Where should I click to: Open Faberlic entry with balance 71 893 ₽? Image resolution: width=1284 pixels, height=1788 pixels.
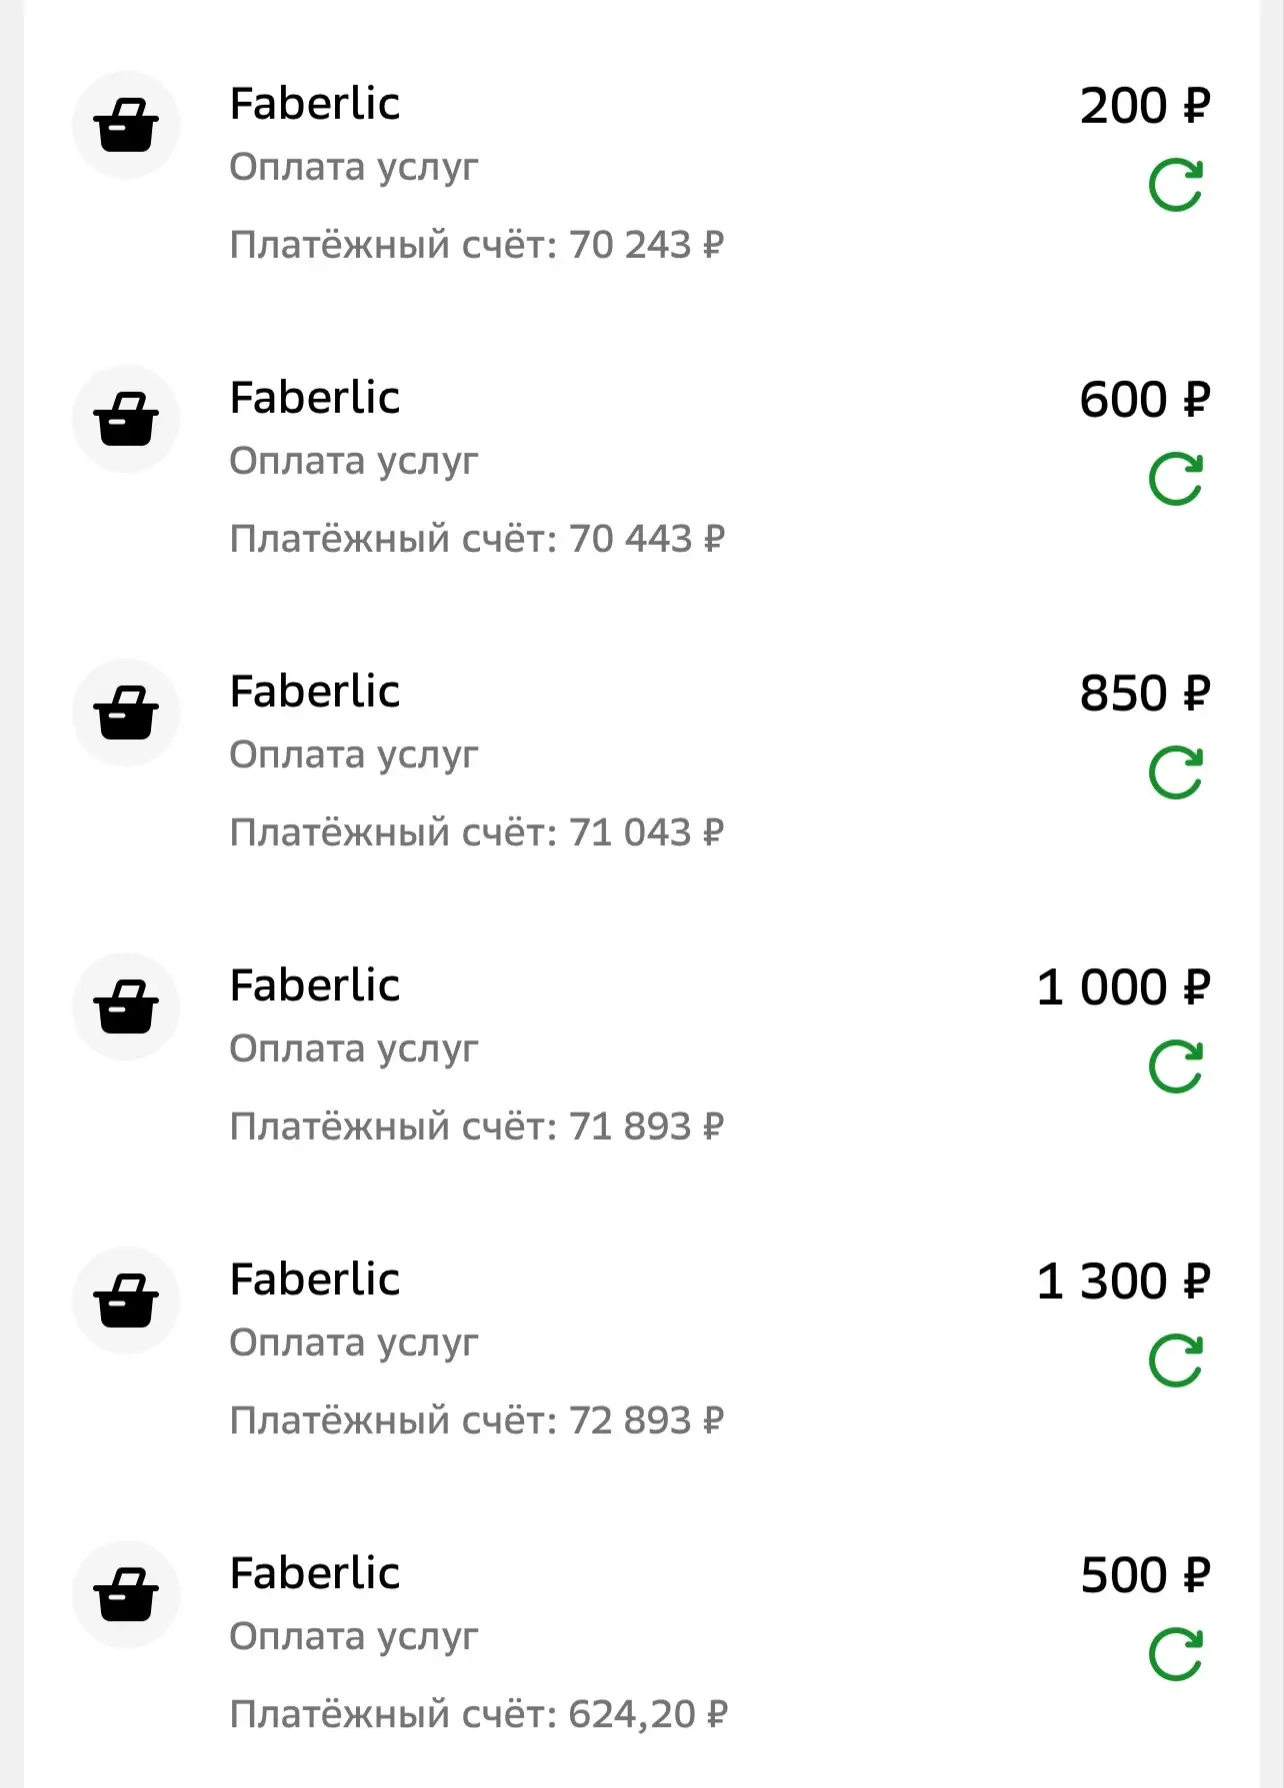pos(642,1055)
